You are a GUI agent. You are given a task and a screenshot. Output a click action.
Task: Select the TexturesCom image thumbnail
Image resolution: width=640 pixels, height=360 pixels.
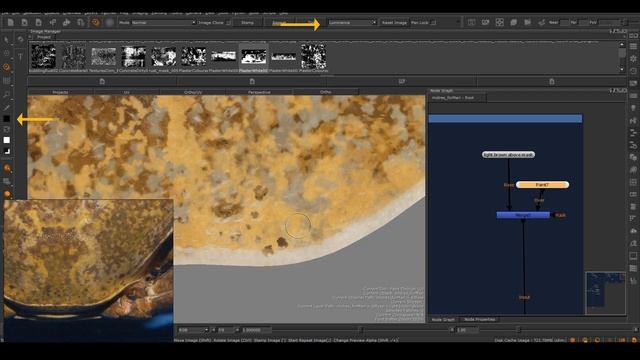point(104,56)
